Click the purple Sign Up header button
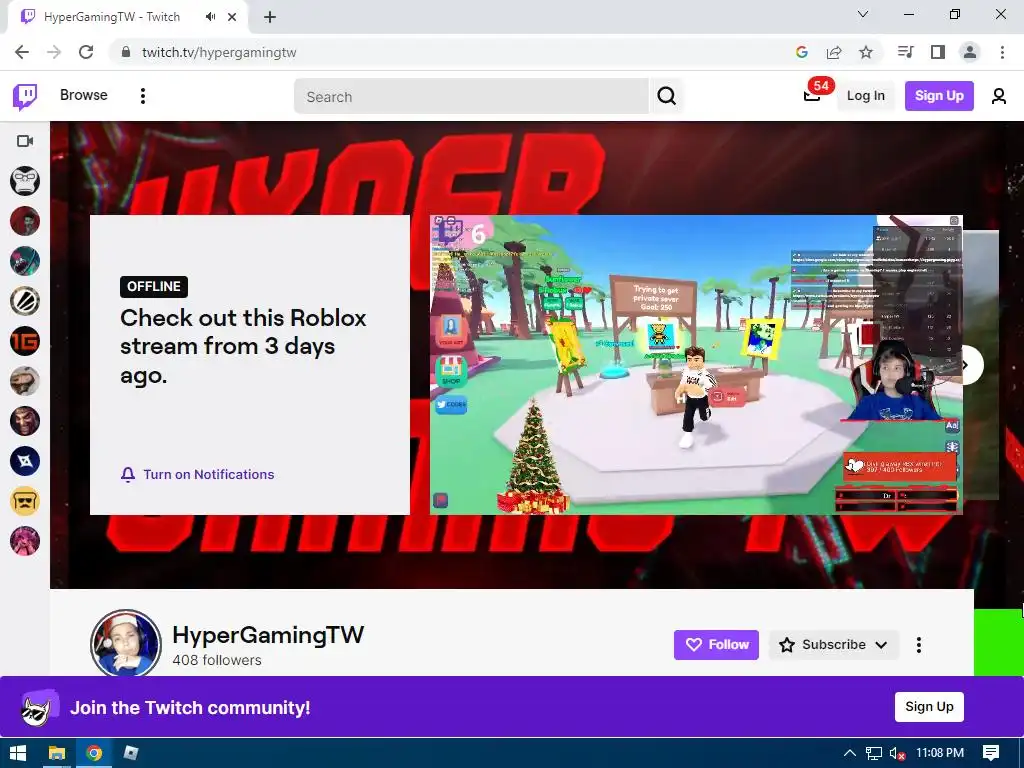The width and height of the screenshot is (1024, 768). [x=939, y=96]
